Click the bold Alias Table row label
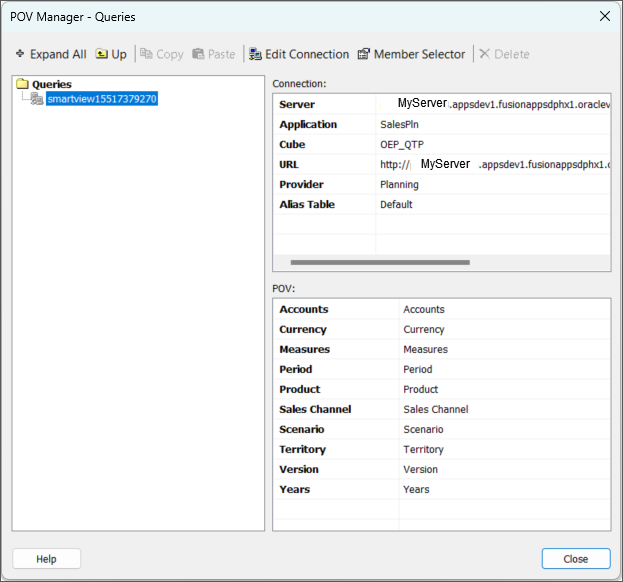Viewport: 623px width, 582px height. pyautogui.click(x=307, y=205)
